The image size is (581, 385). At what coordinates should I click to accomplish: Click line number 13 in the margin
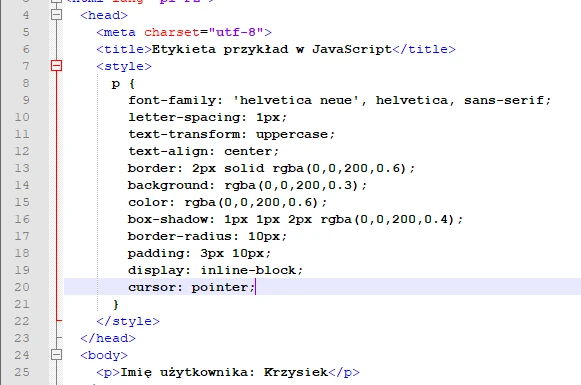coord(22,168)
